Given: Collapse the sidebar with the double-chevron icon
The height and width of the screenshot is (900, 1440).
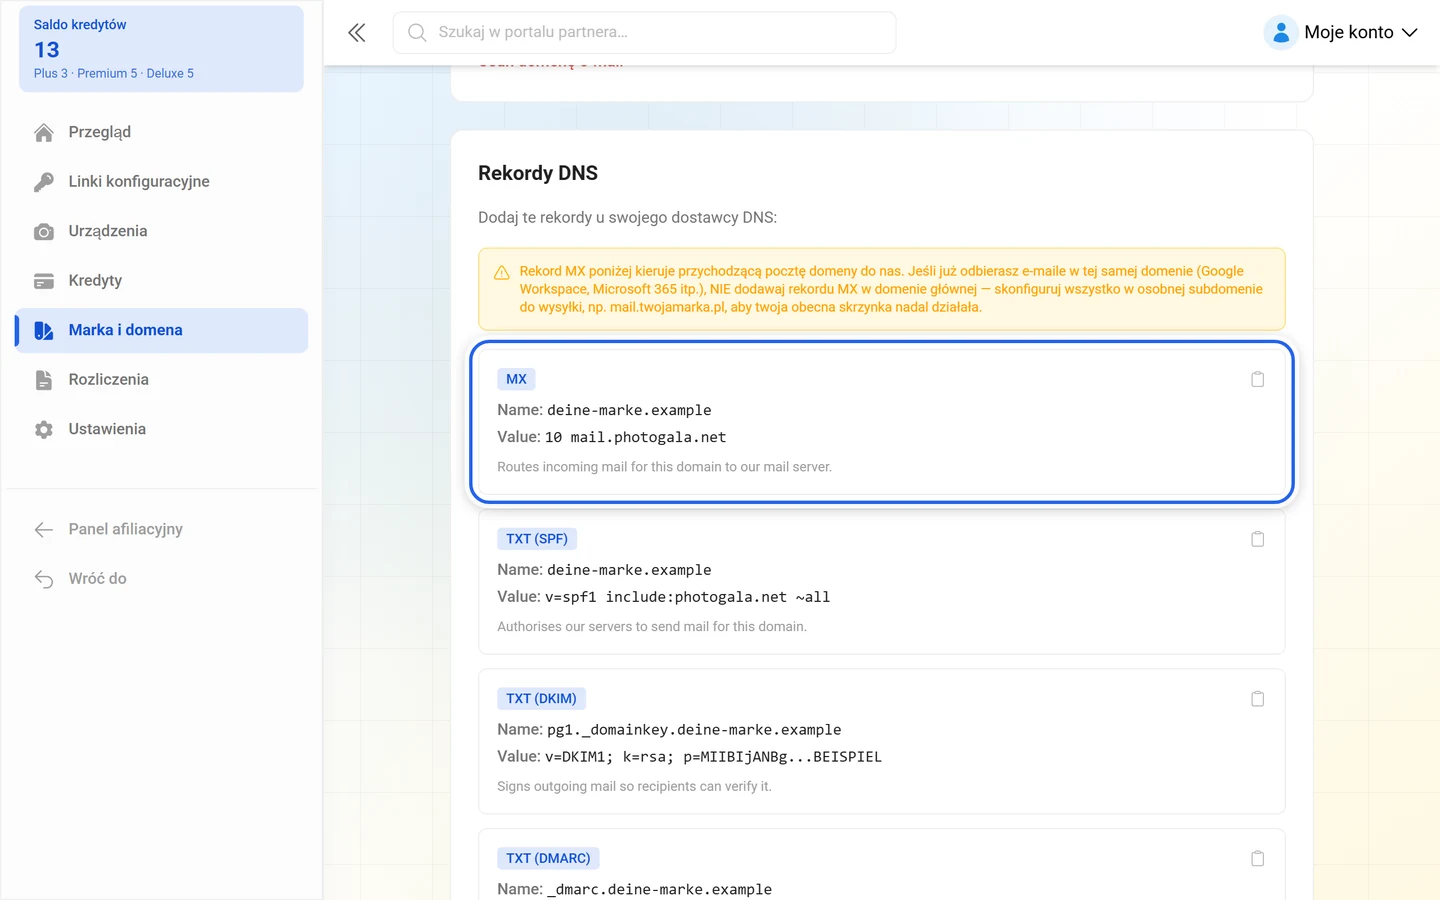Looking at the screenshot, I should click(357, 33).
